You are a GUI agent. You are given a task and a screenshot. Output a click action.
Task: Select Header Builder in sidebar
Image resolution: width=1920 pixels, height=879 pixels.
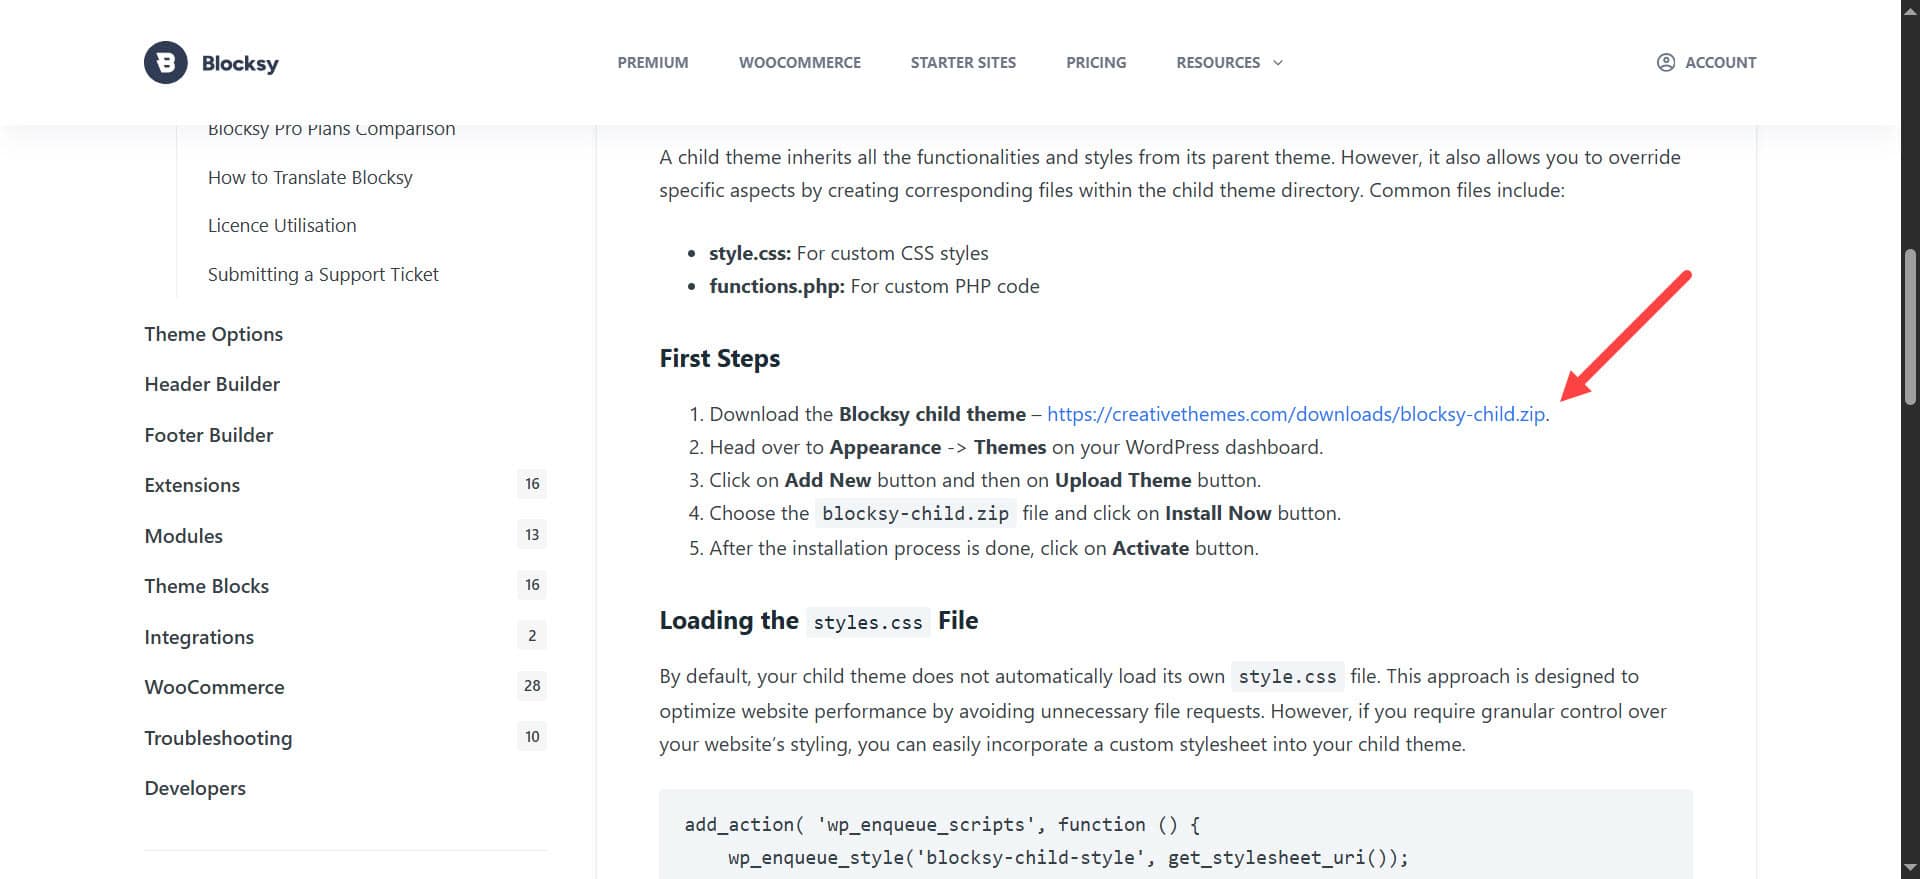click(212, 384)
